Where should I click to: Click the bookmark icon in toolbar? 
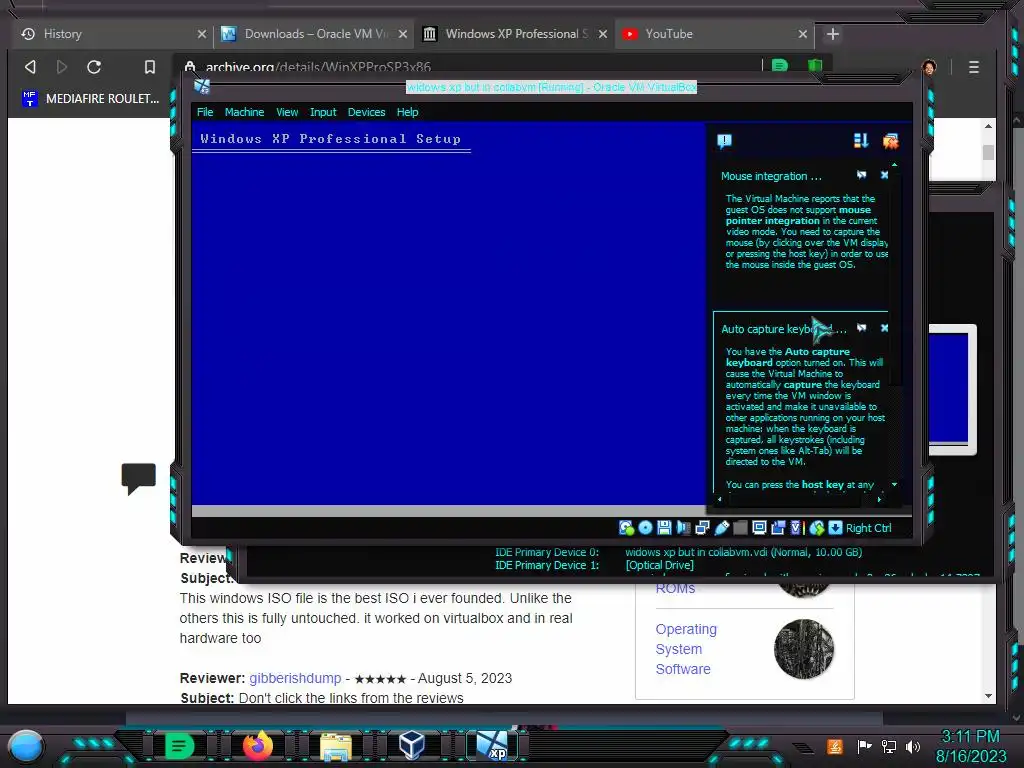pyautogui.click(x=150, y=67)
